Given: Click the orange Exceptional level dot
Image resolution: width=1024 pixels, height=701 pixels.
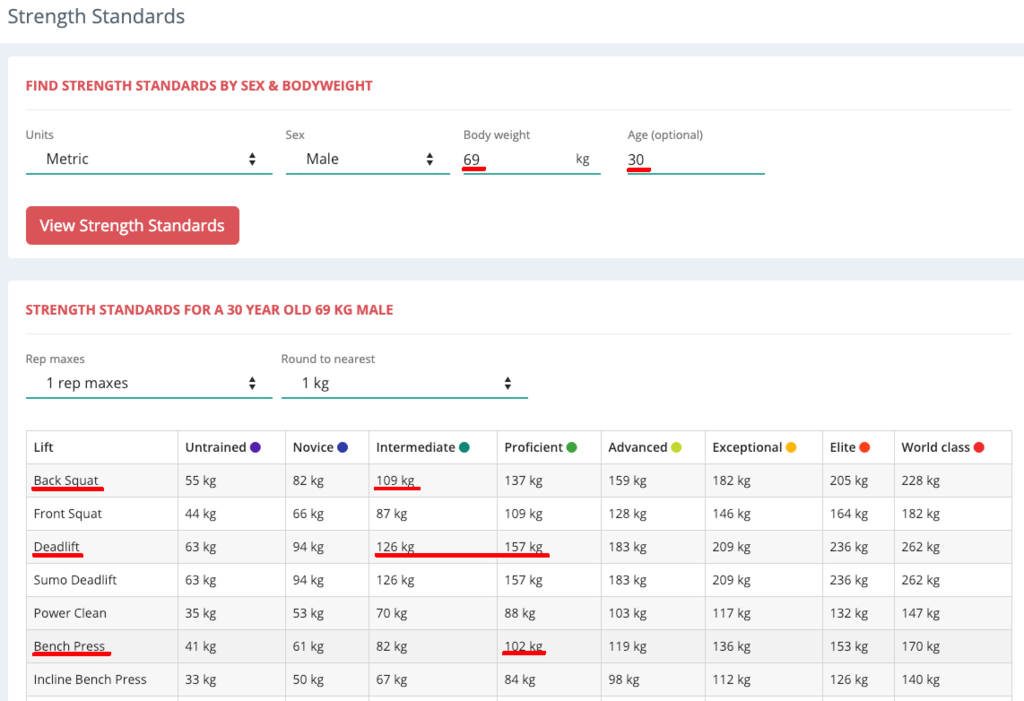Looking at the screenshot, I should (791, 448).
